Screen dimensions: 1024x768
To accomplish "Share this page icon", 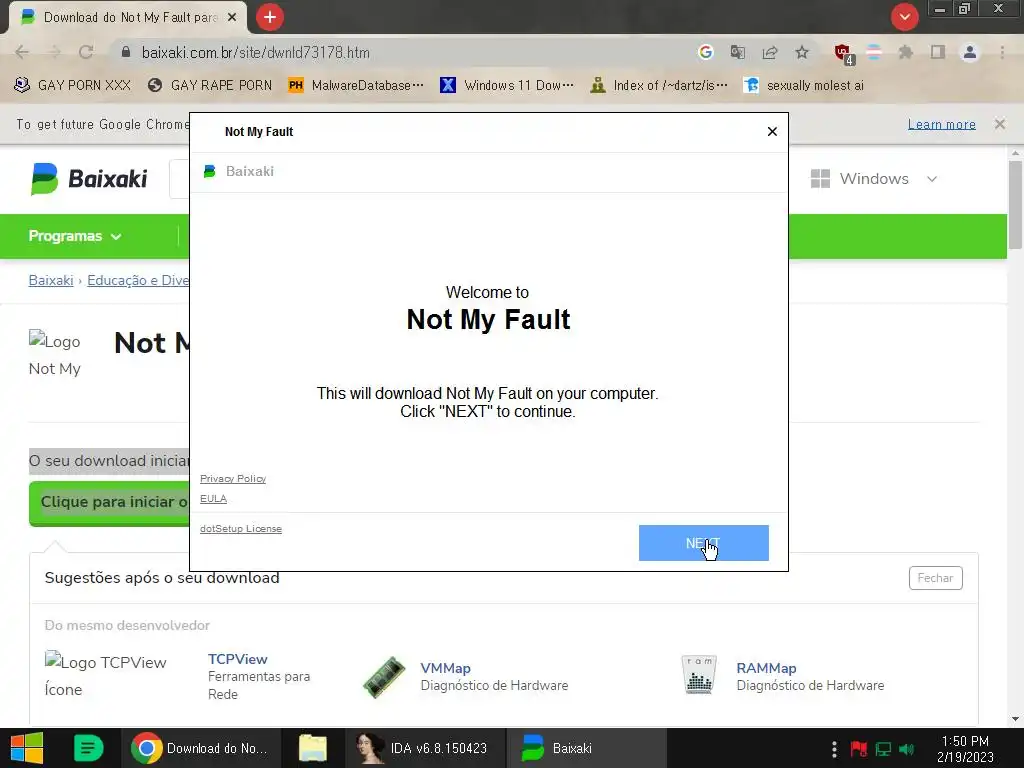I will [770, 52].
